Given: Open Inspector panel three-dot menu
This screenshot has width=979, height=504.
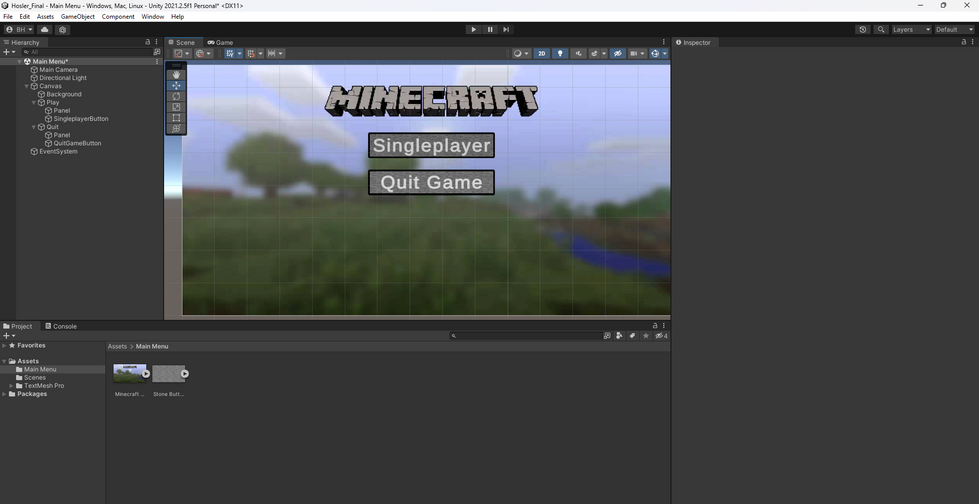Looking at the screenshot, I should tap(972, 42).
